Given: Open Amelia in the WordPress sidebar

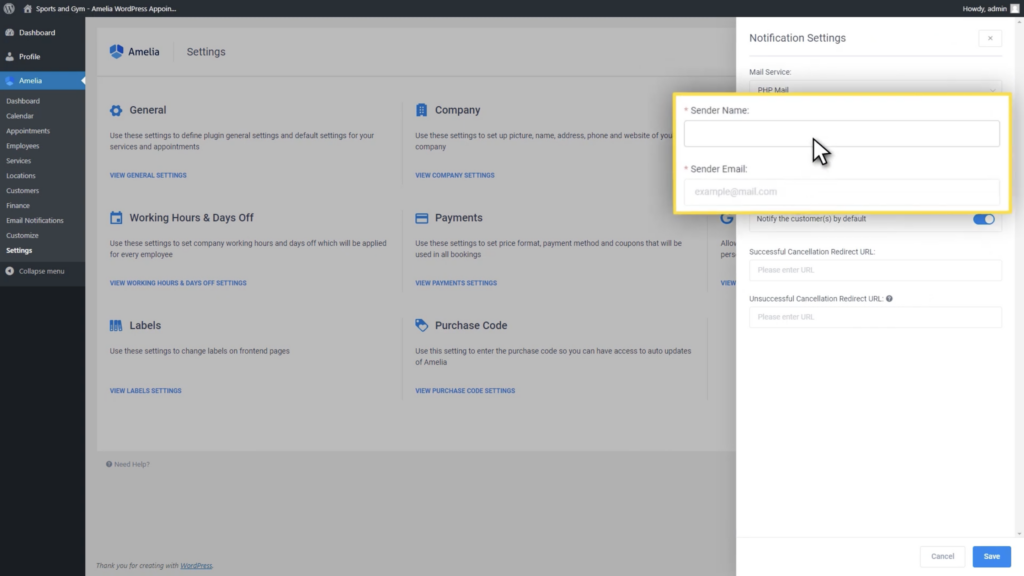Looking at the screenshot, I should (x=42, y=80).
